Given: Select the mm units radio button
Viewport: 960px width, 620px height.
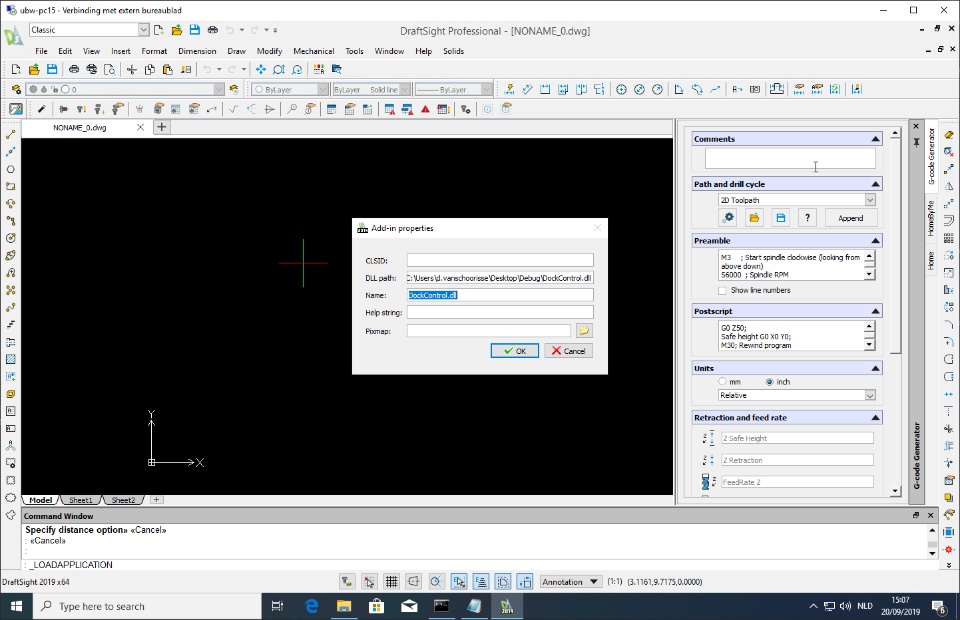Looking at the screenshot, I should [723, 382].
